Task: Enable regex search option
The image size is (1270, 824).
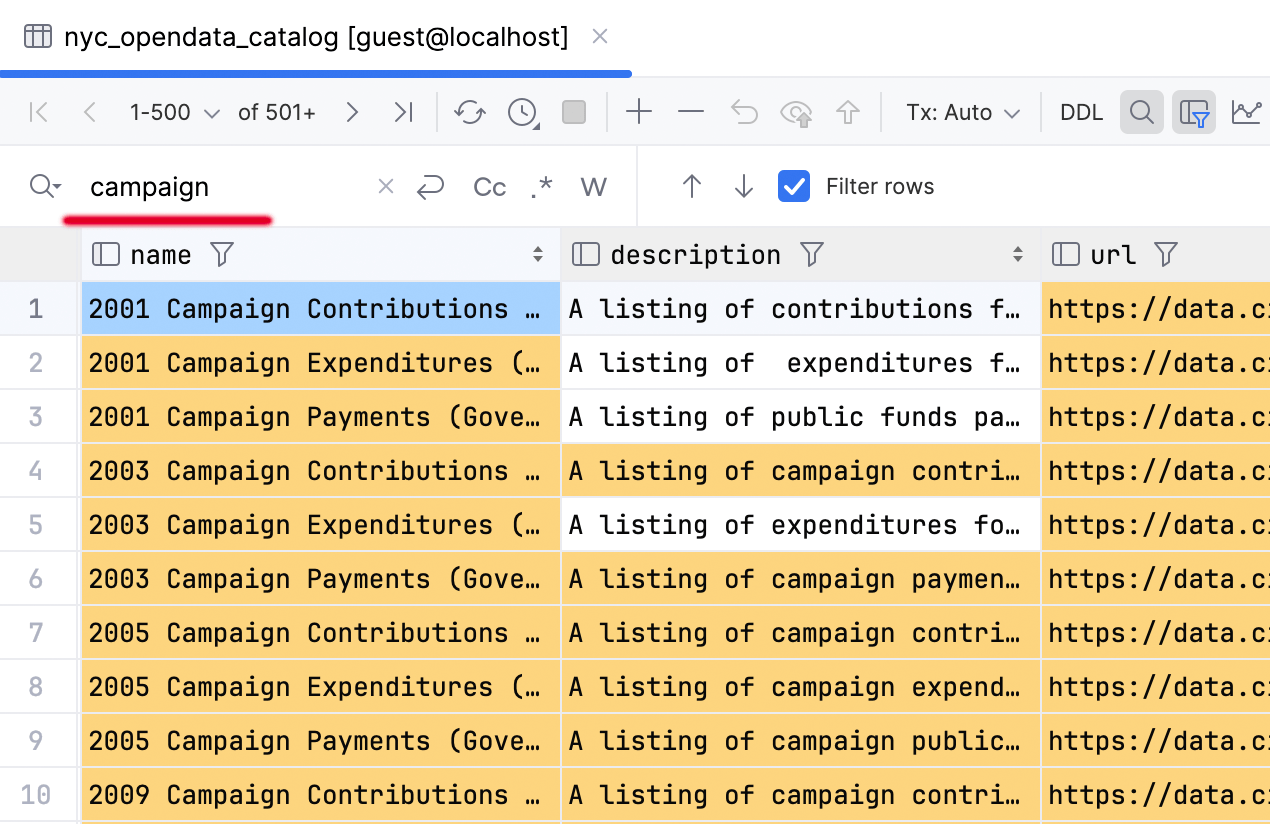Action: [x=541, y=187]
